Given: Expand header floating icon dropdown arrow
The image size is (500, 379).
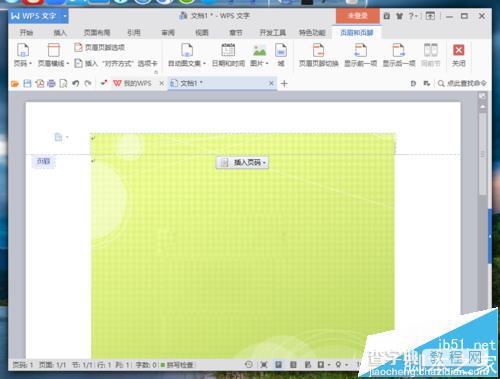Looking at the screenshot, I should coord(67,137).
